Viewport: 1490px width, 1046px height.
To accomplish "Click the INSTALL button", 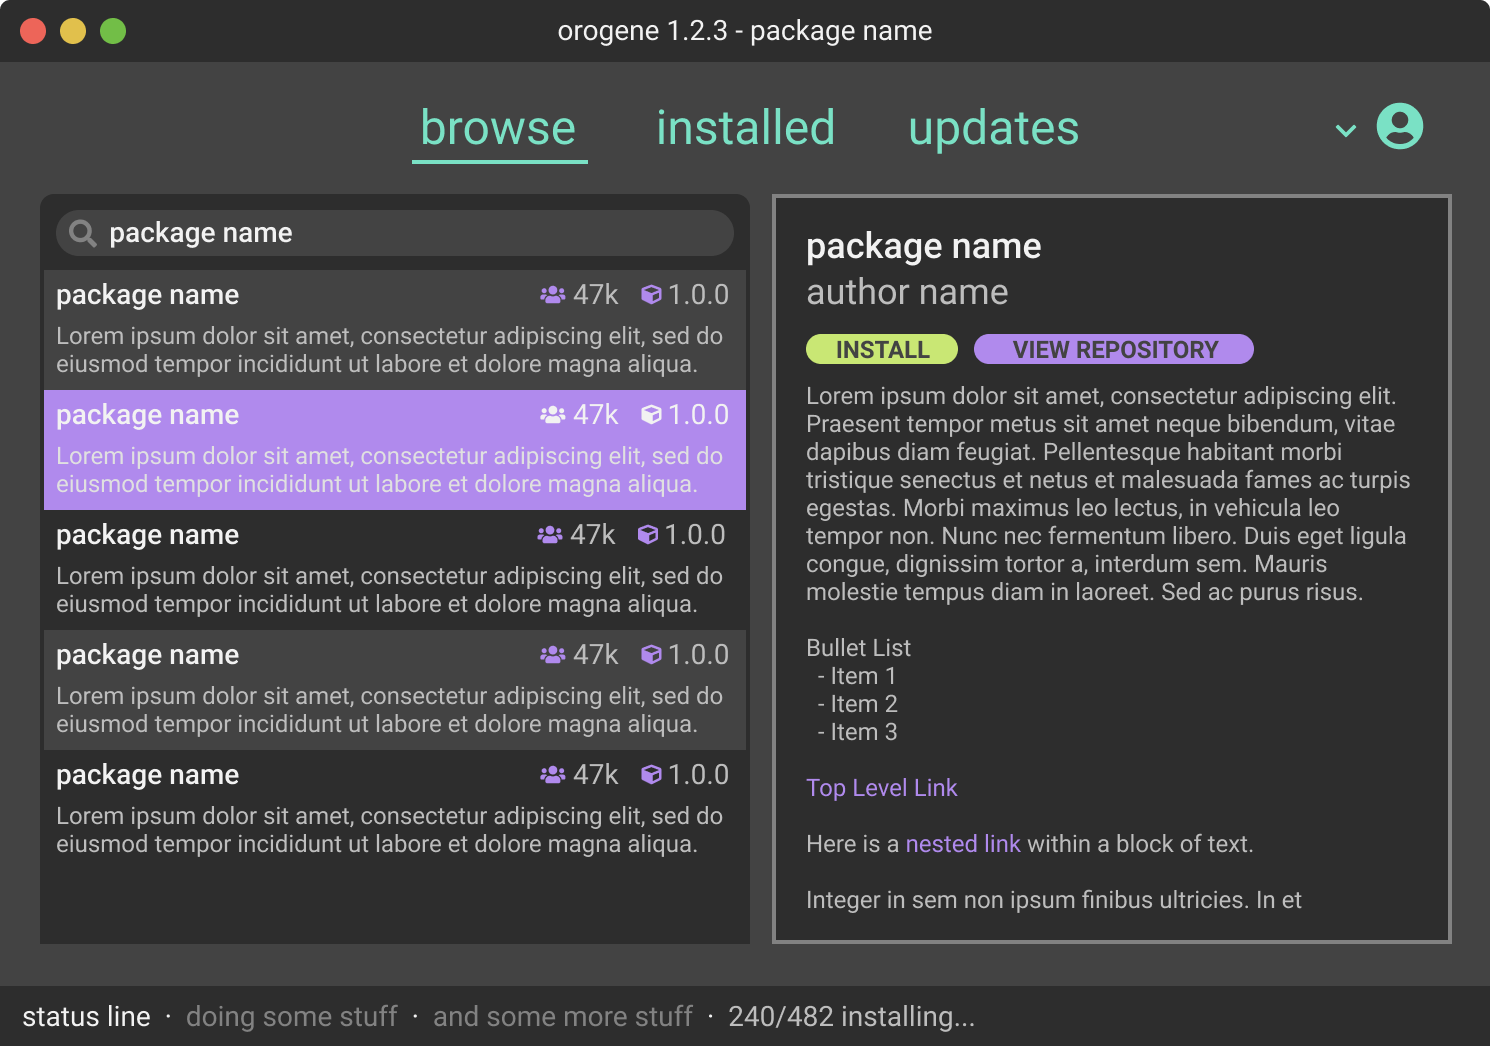I will [x=881, y=349].
